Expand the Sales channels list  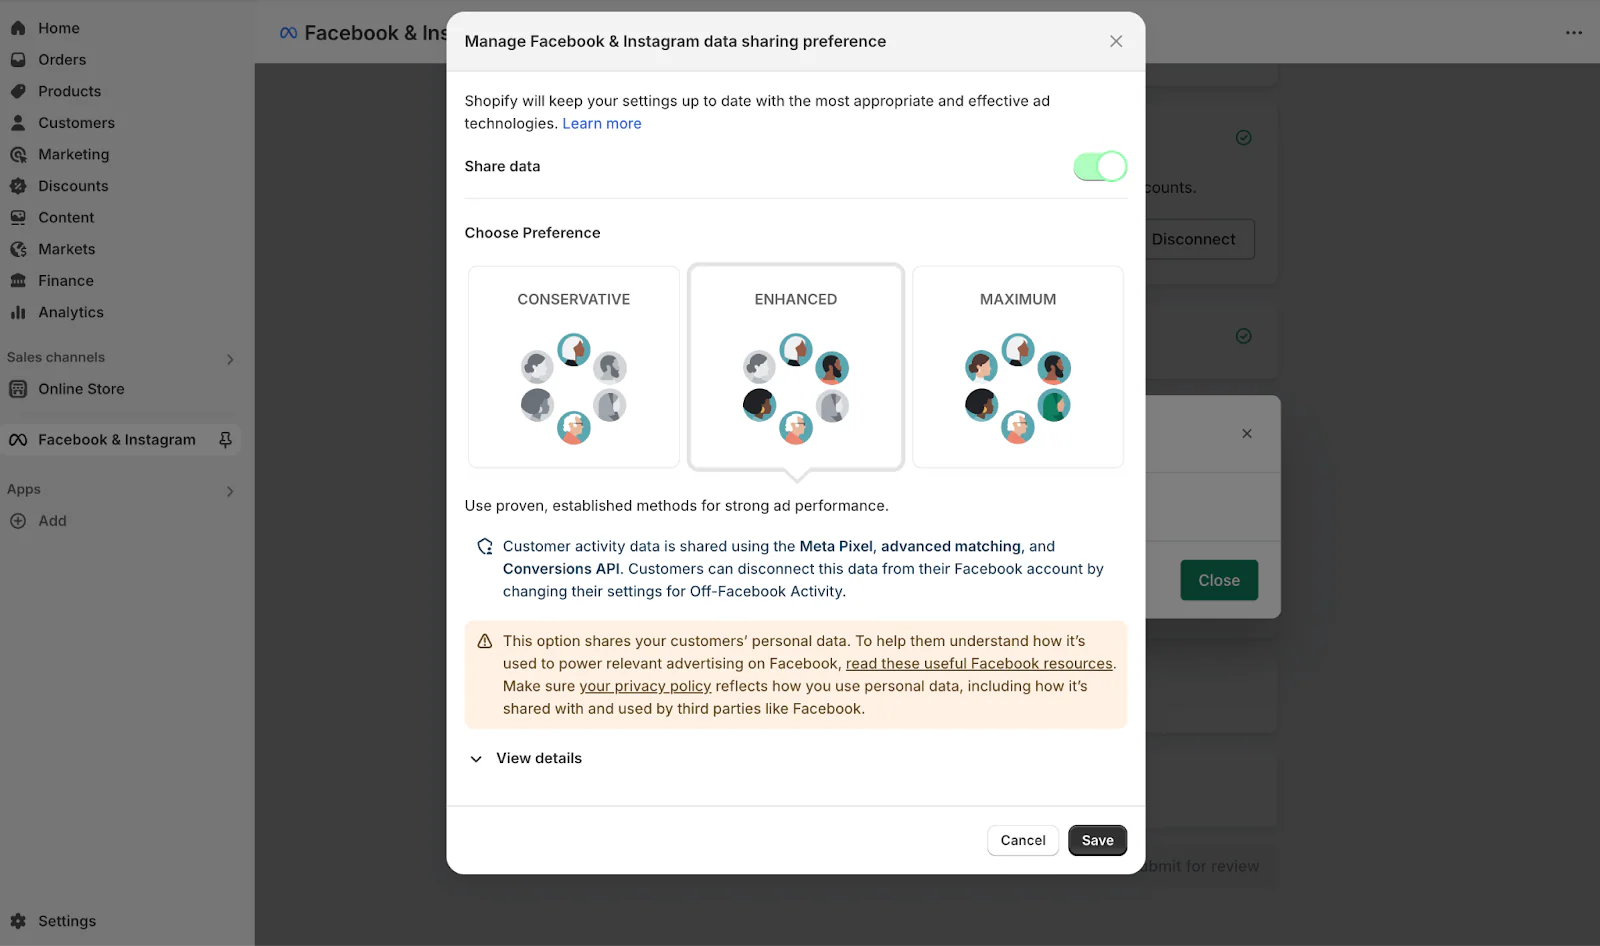click(x=230, y=359)
